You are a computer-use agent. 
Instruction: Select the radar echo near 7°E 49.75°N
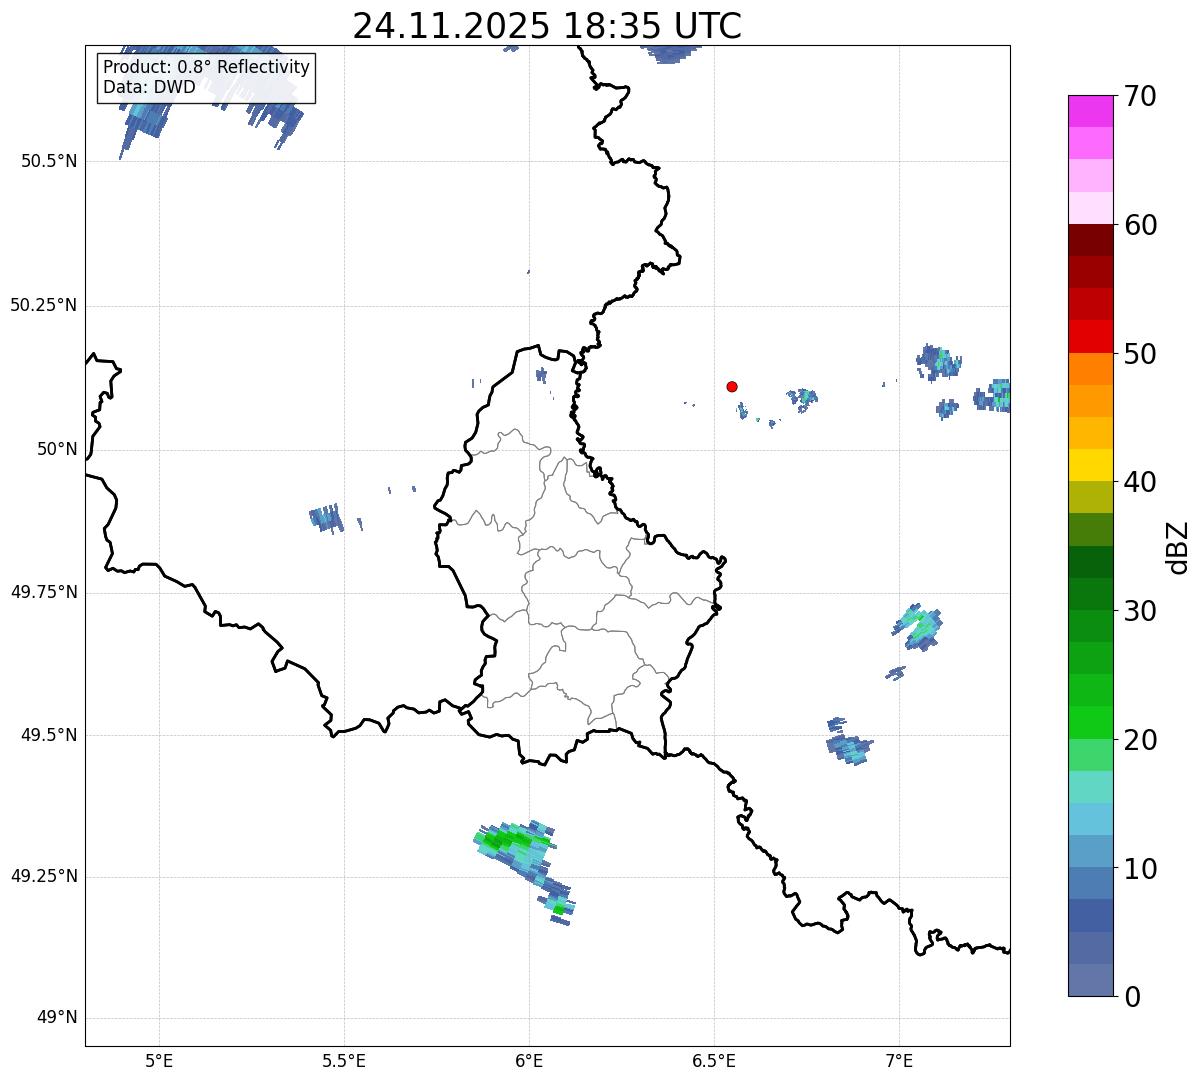(x=918, y=627)
